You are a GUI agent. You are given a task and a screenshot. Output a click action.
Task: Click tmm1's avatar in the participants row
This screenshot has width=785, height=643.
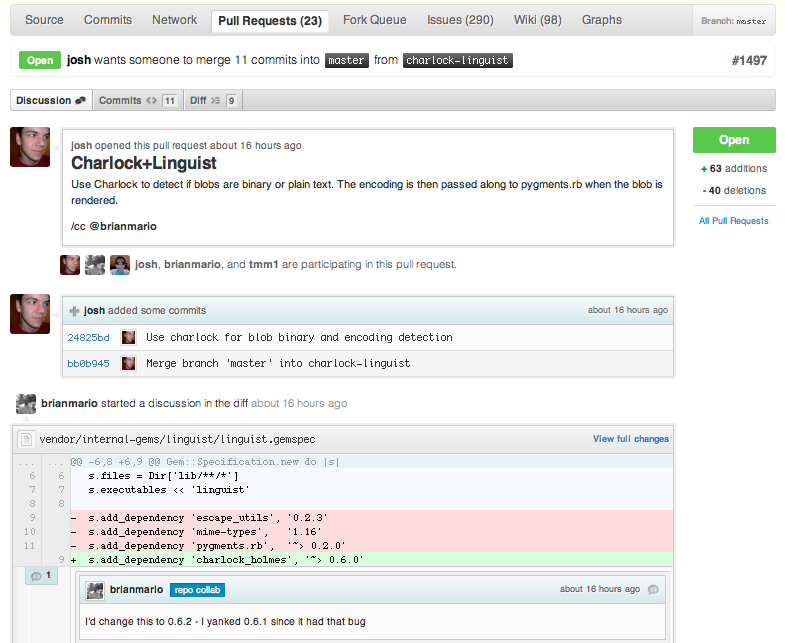(x=120, y=264)
